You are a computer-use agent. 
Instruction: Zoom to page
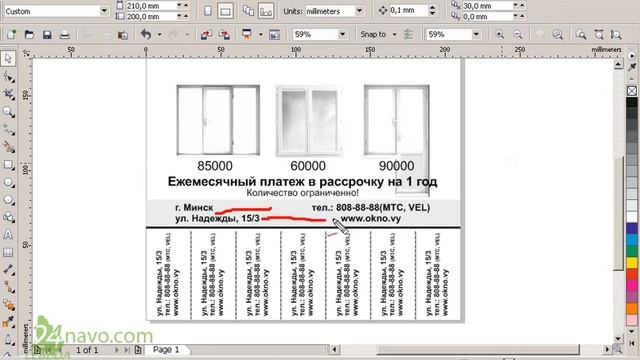(x=580, y=35)
